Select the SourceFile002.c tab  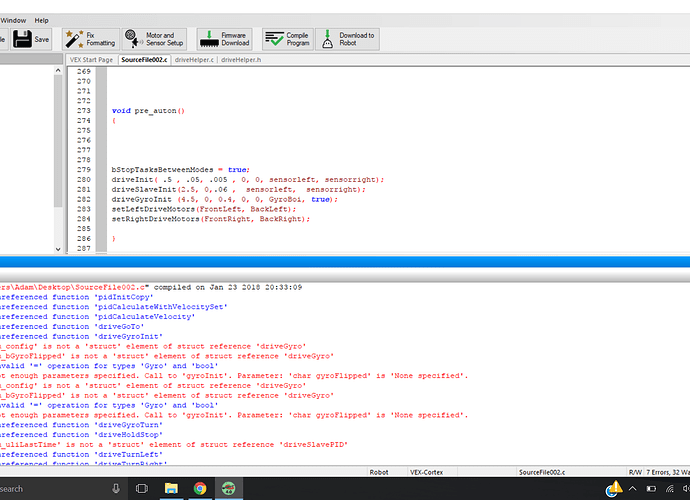point(144,60)
